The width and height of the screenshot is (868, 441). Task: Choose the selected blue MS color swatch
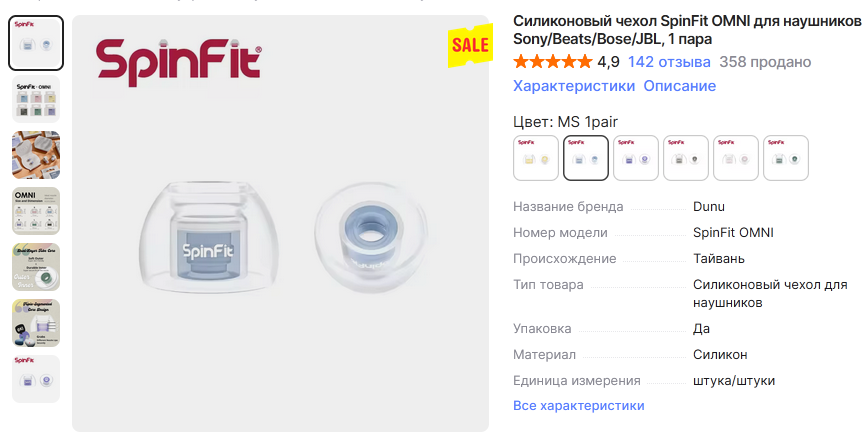[x=586, y=158]
